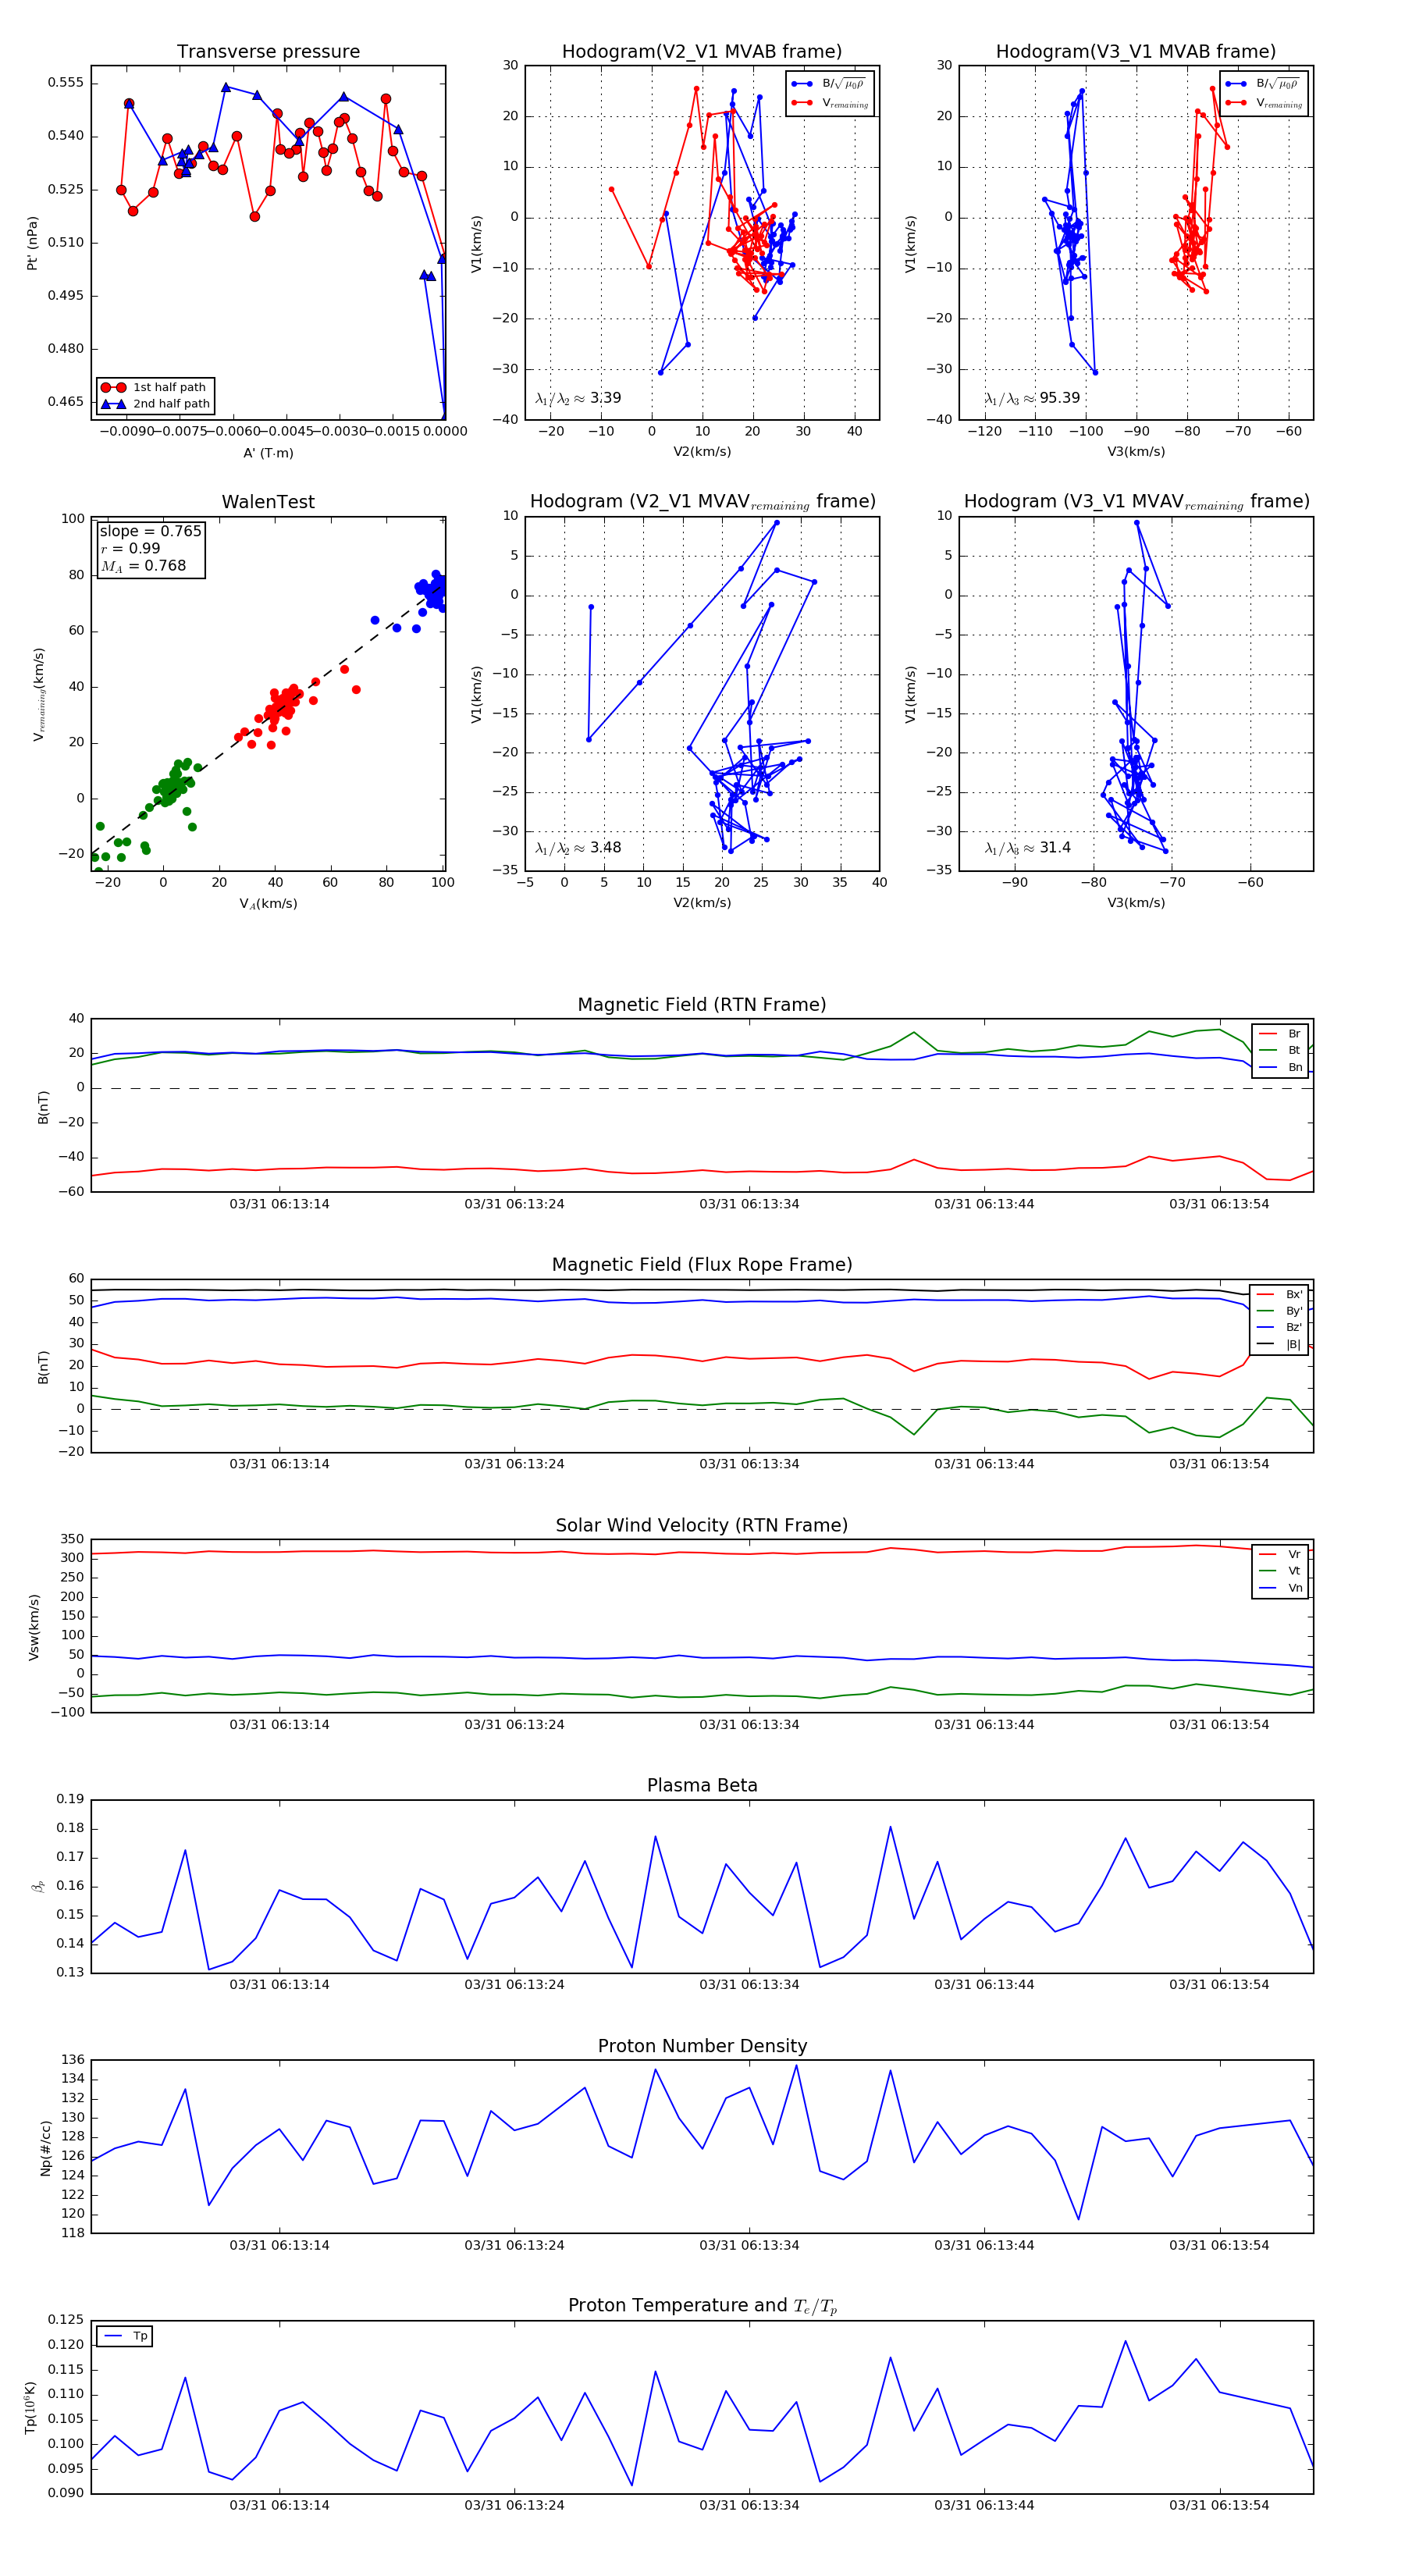Screen dimensions: 1405x2576
Task: Click the "Vr" legend entry
Action: [x=1280, y=1554]
